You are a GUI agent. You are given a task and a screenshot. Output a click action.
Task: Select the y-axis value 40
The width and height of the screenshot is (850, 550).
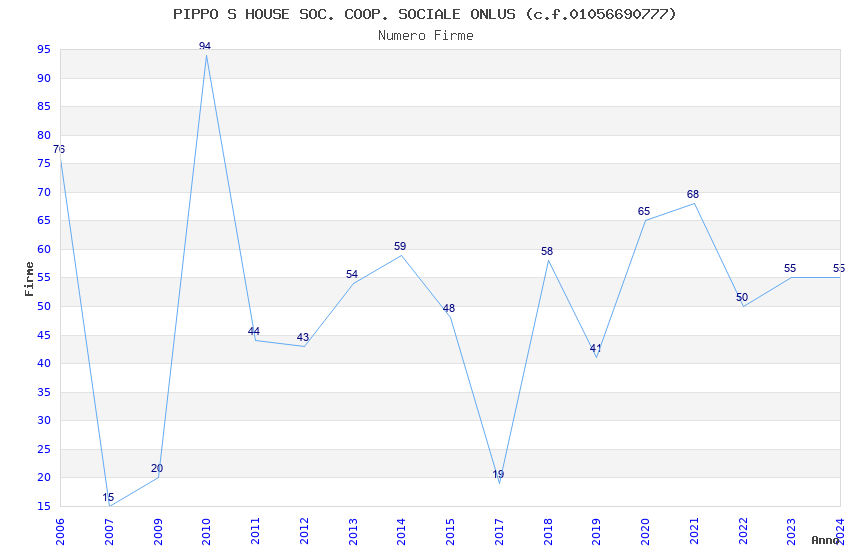44,363
